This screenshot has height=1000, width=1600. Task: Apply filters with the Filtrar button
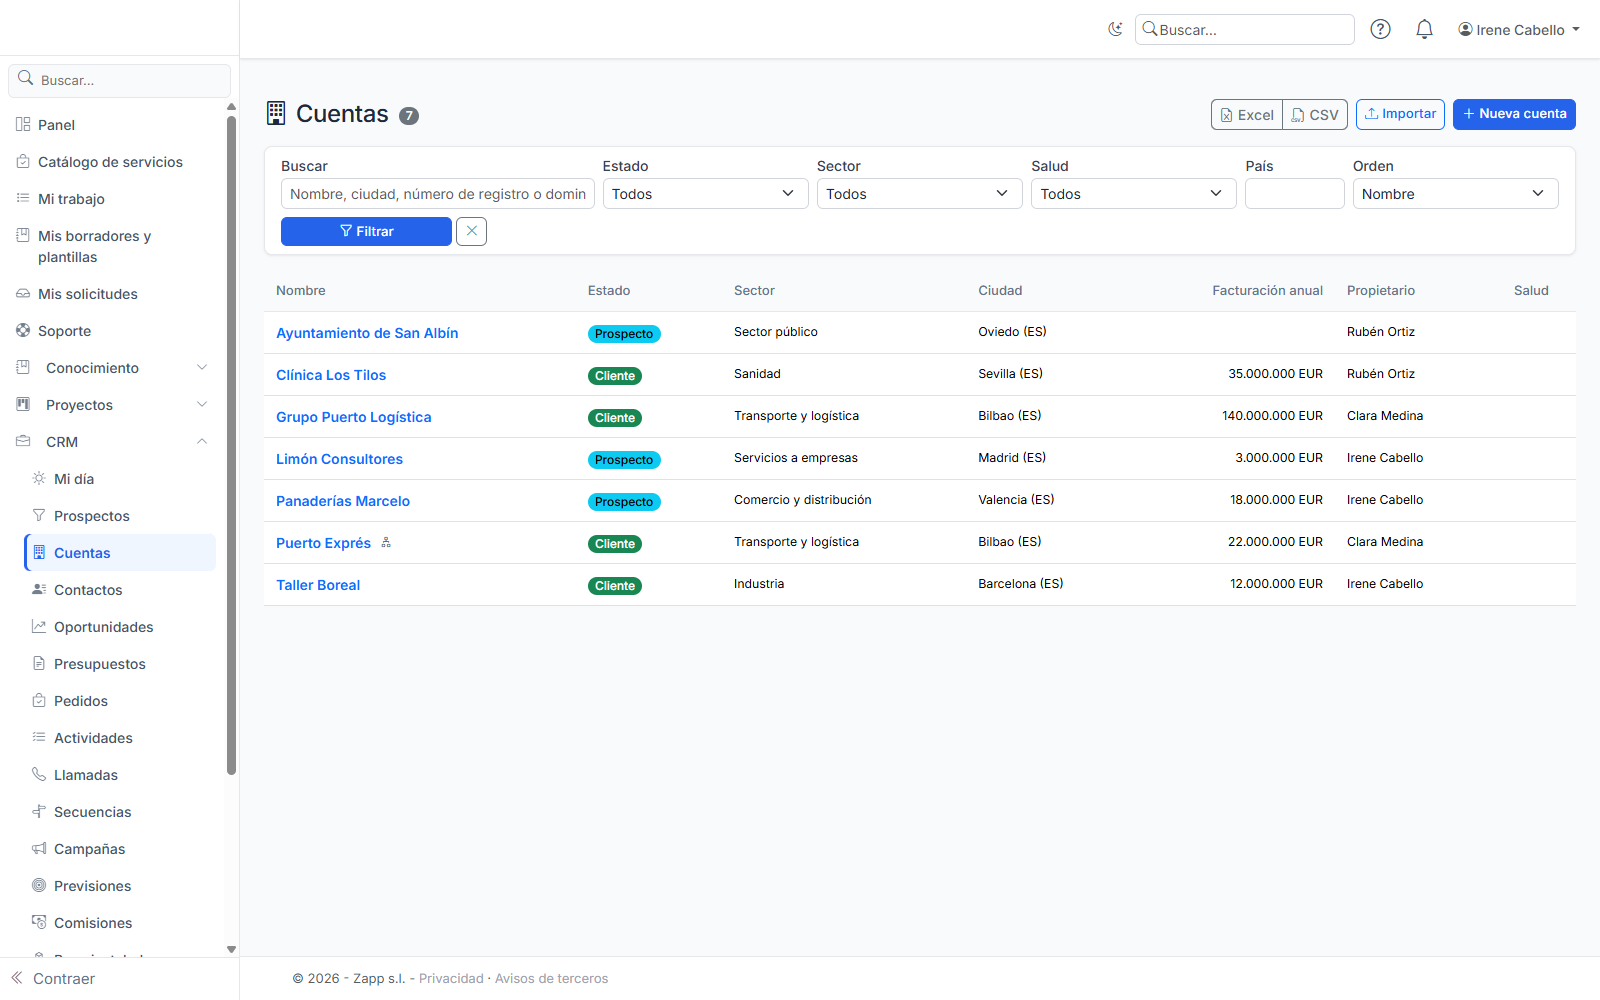coord(366,231)
